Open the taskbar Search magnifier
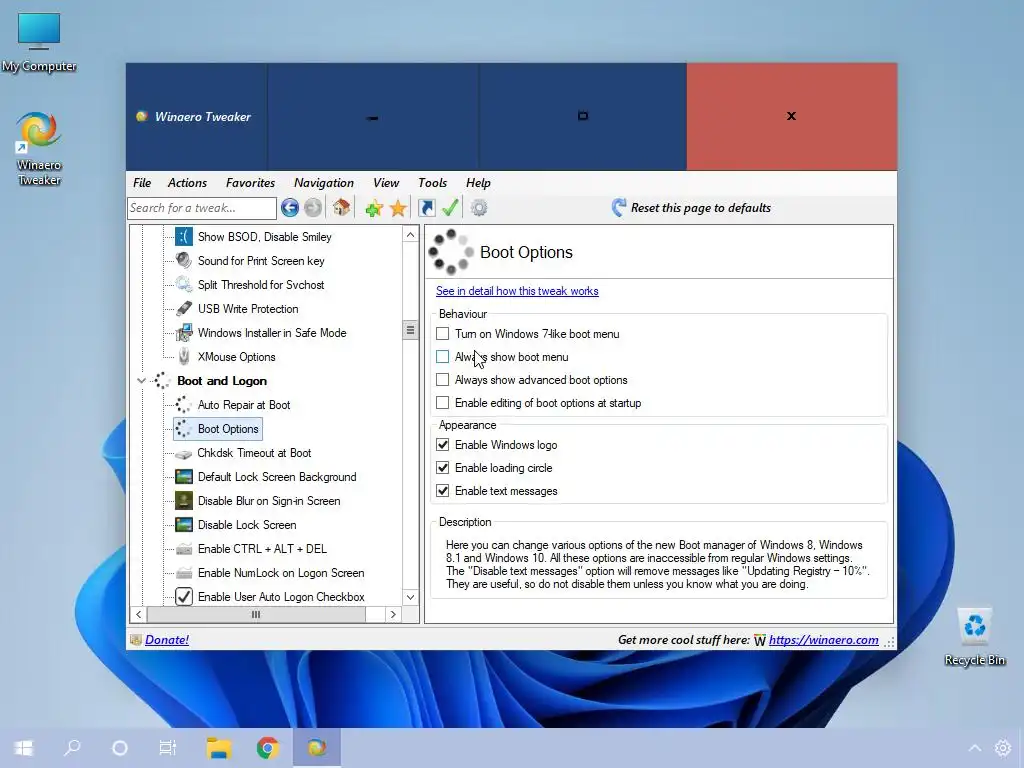 pyautogui.click(x=72, y=747)
